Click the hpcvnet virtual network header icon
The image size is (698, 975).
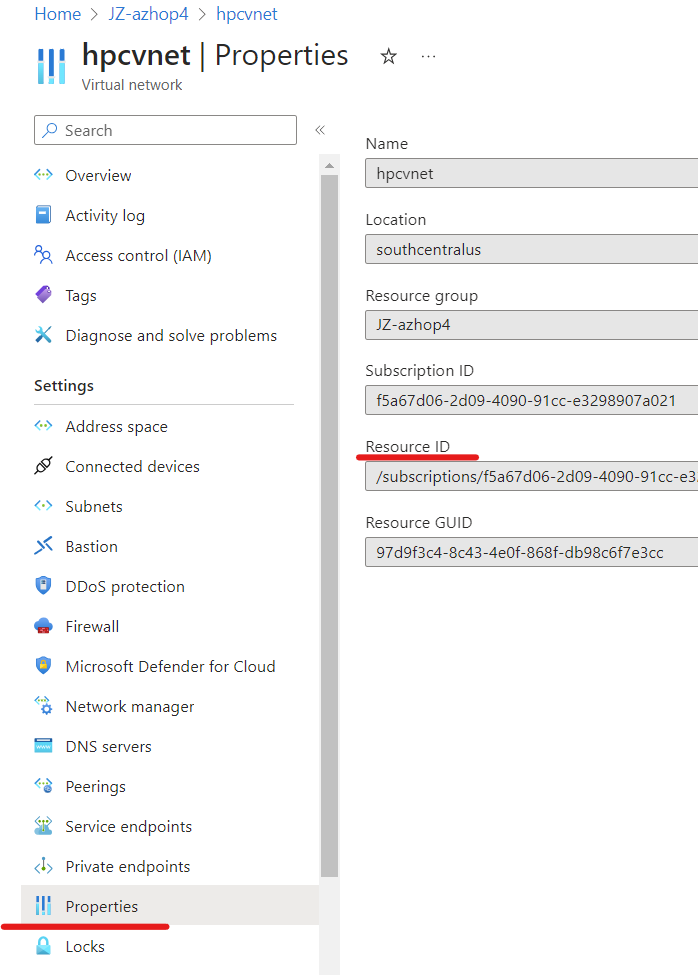(51, 66)
